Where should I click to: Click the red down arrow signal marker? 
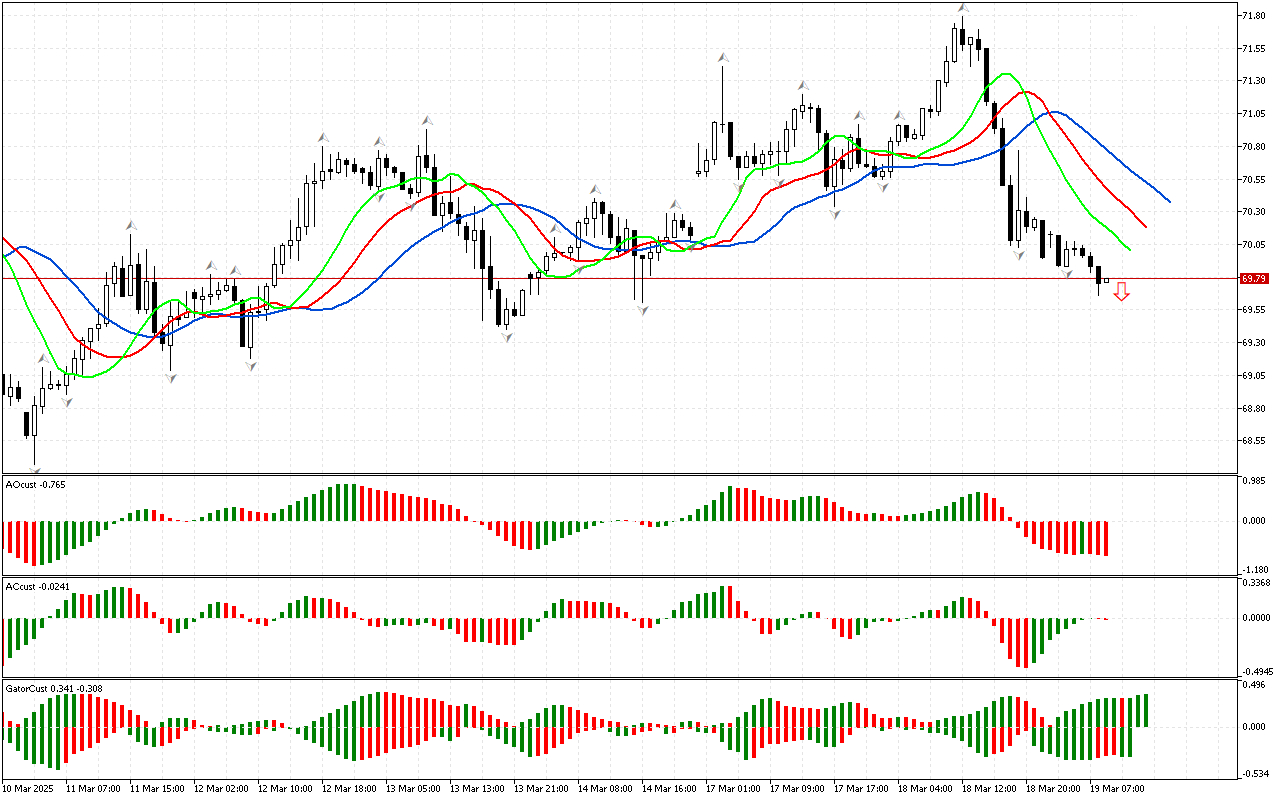point(1121,291)
